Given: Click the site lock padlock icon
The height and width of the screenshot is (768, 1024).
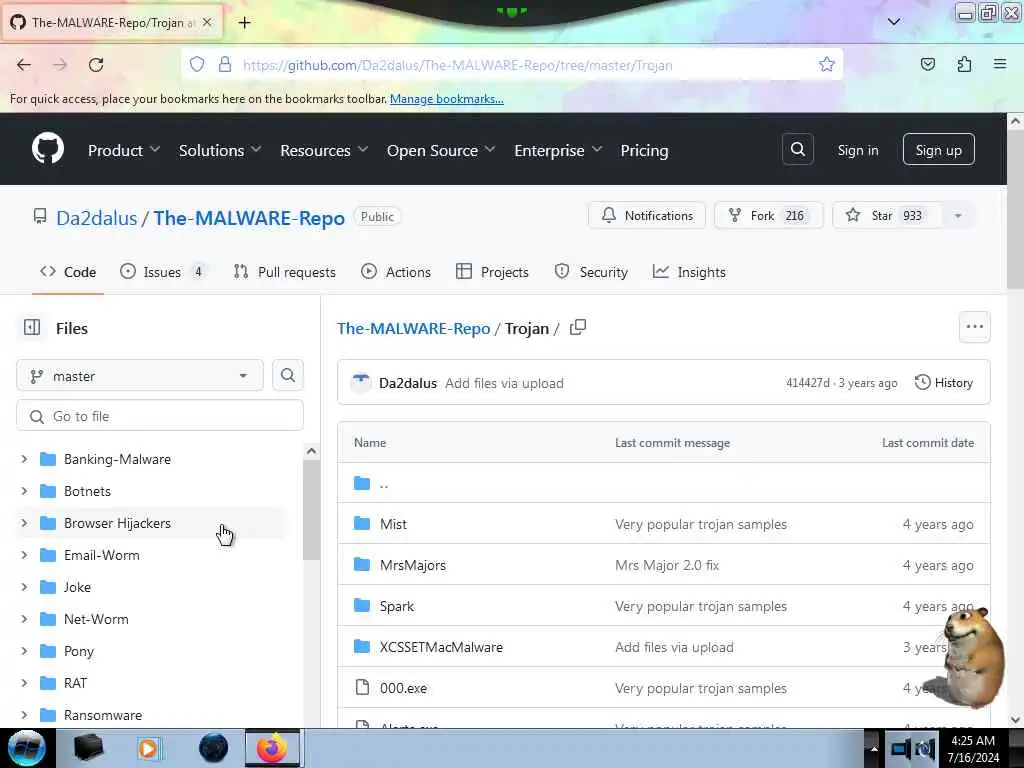Looking at the screenshot, I should 225,65.
